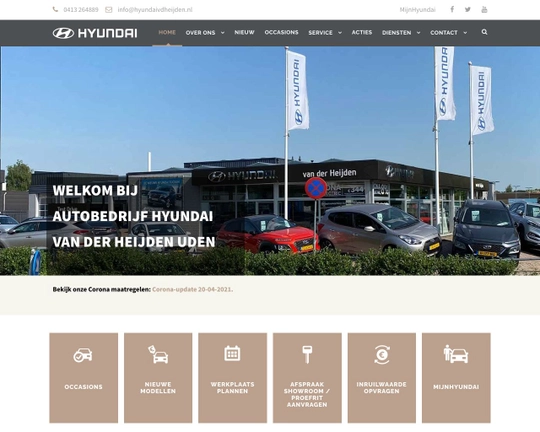
Task: Go to the Home menu item
Action: [167, 32]
